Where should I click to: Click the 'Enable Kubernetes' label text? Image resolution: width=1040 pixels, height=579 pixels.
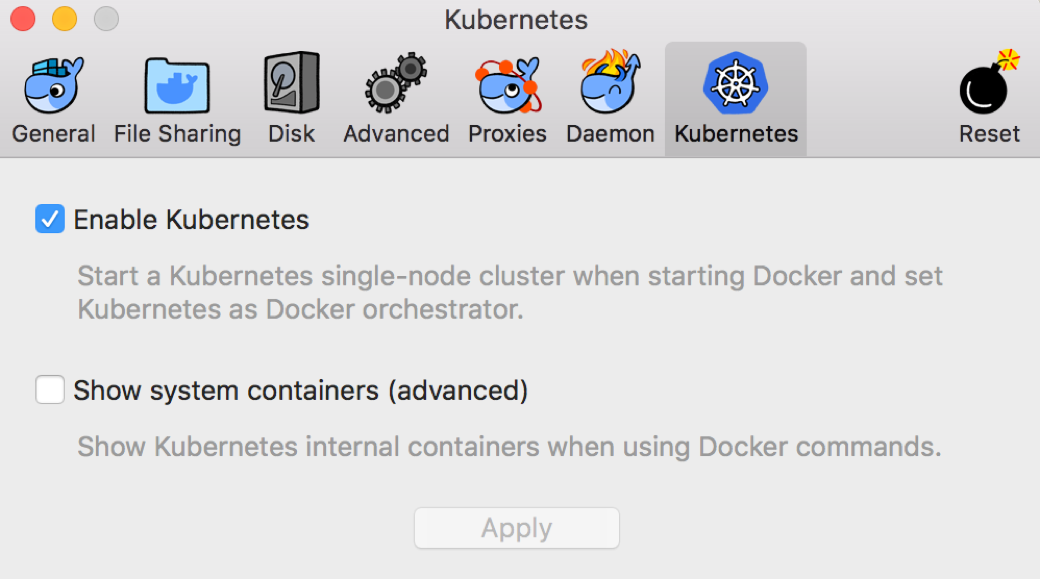tap(191, 220)
